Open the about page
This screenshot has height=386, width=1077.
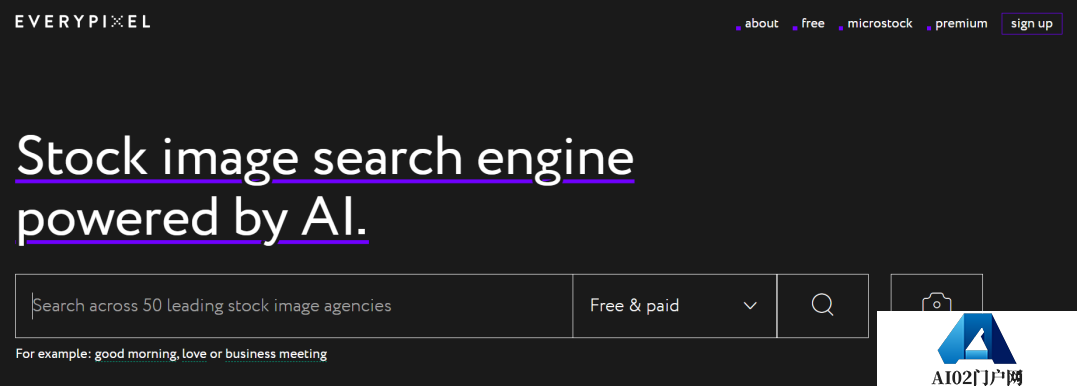pyautogui.click(x=761, y=23)
